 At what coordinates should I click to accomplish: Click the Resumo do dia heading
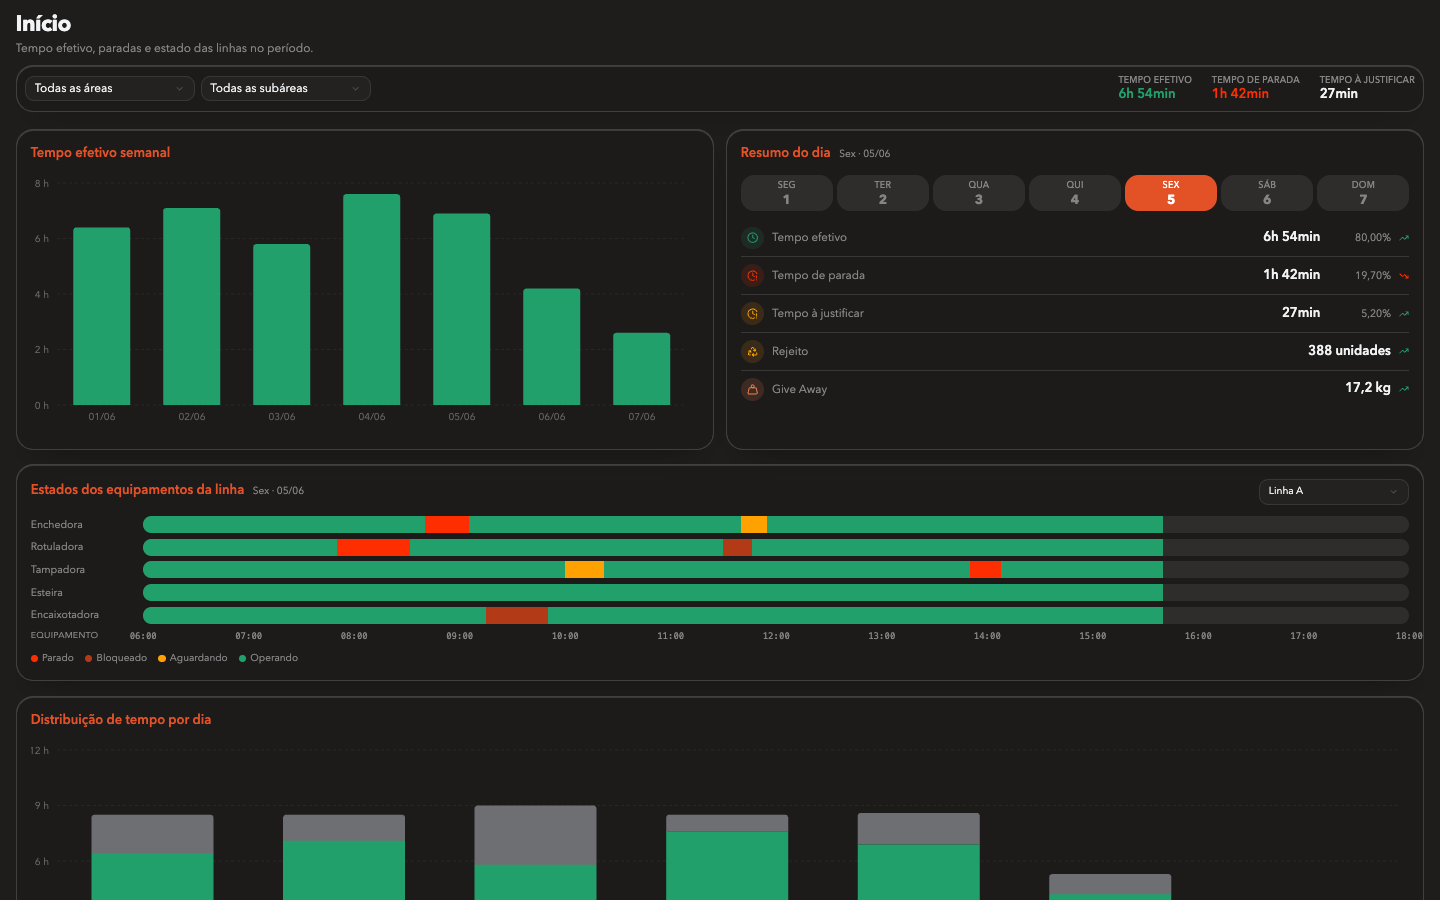(x=785, y=153)
